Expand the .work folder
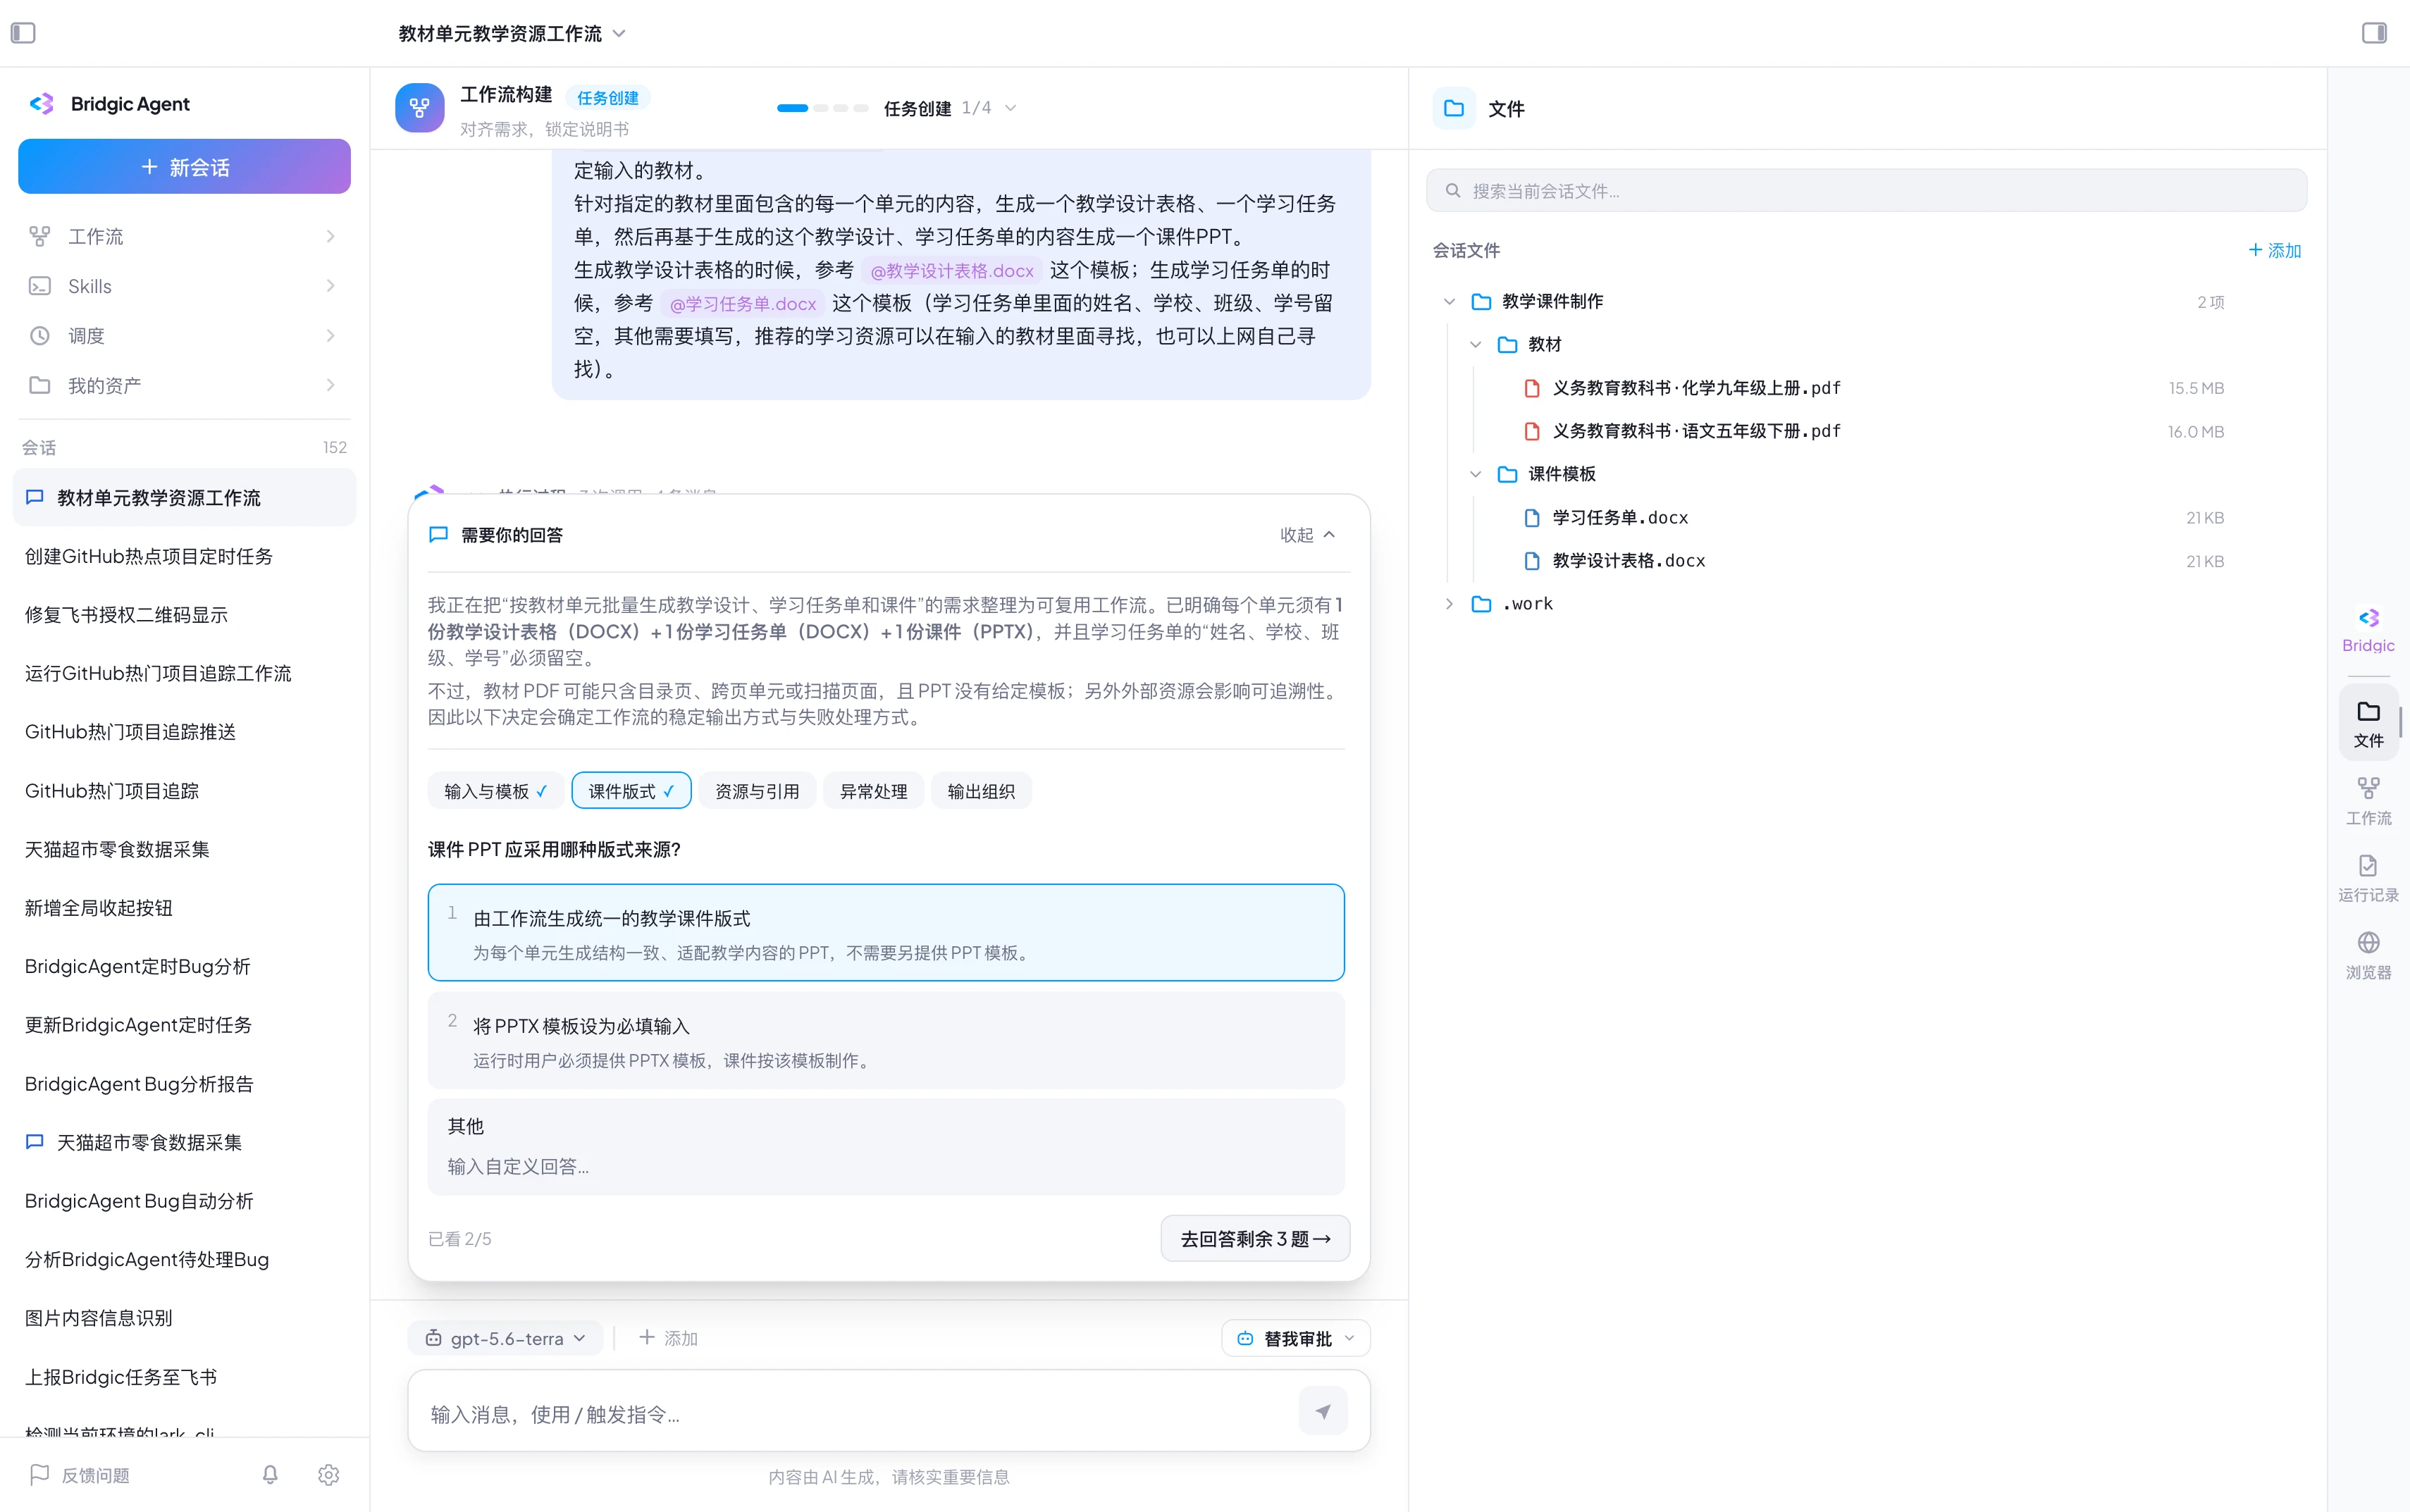2410x1512 pixels. tap(1449, 604)
